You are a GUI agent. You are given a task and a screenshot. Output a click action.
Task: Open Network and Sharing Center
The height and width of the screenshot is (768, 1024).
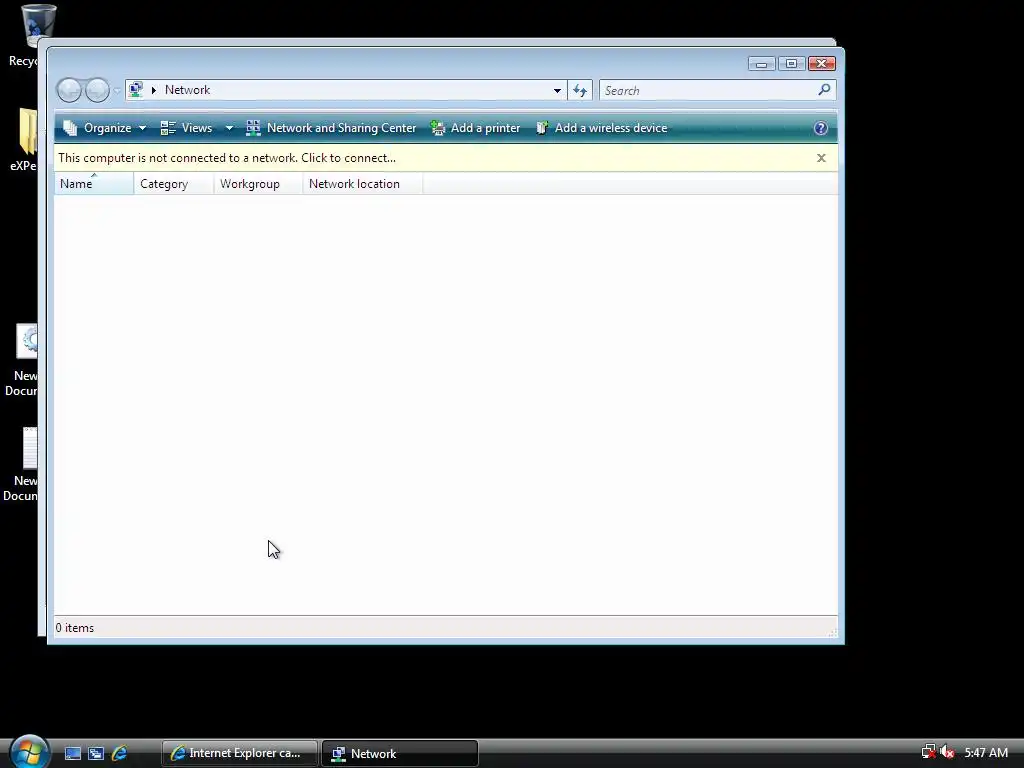(331, 128)
